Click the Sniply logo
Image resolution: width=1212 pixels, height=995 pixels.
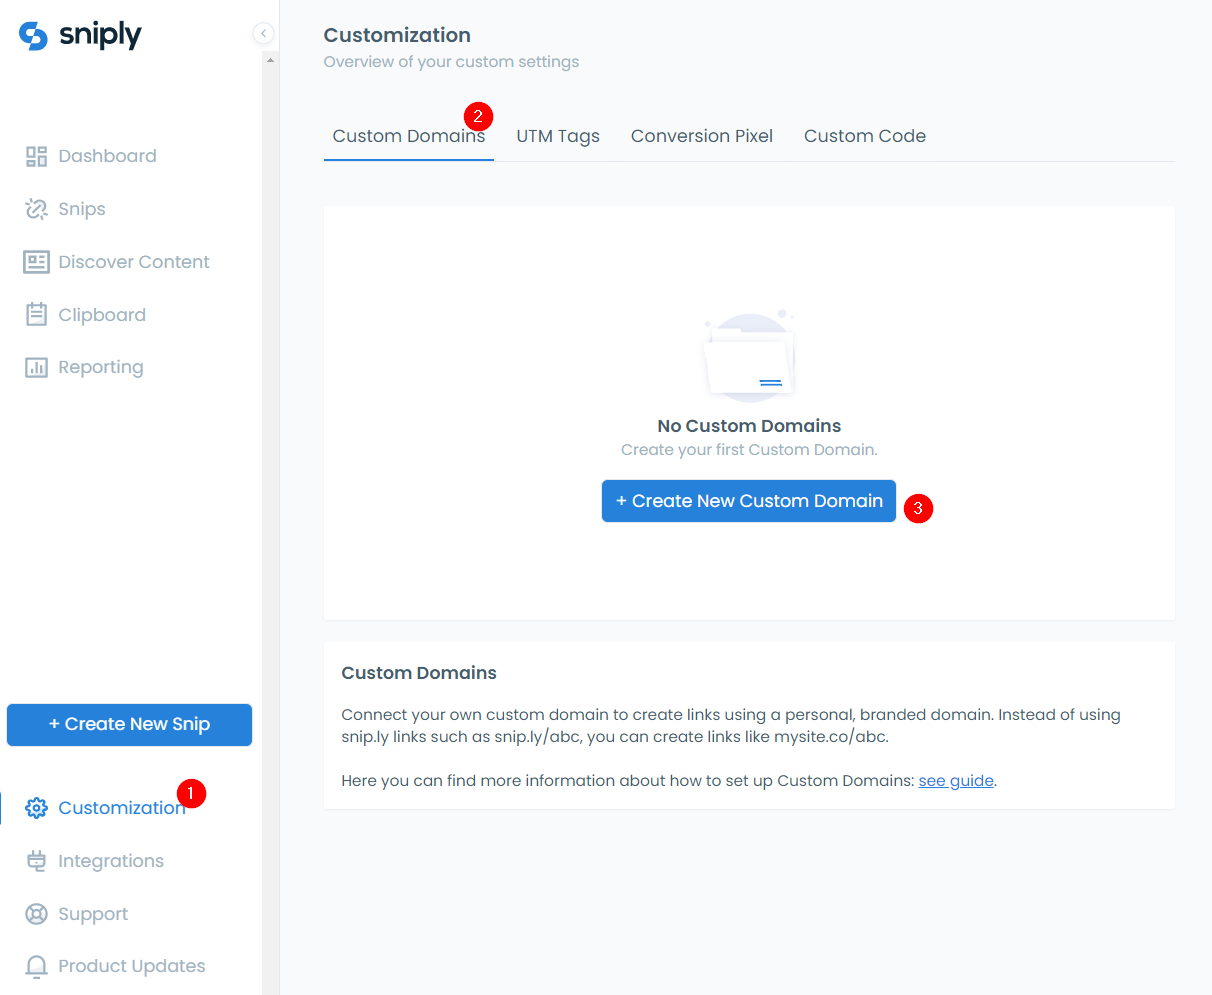[79, 34]
